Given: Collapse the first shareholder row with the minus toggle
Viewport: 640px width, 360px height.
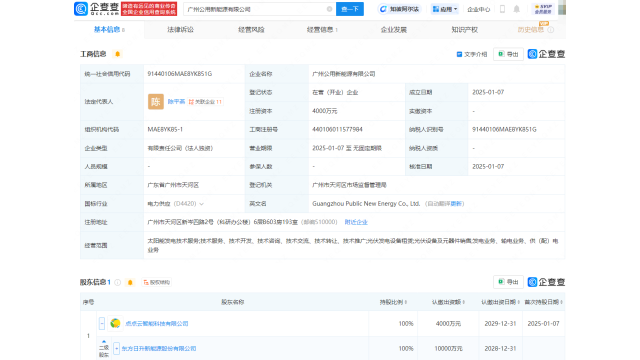Looking at the screenshot, I should (102, 323).
